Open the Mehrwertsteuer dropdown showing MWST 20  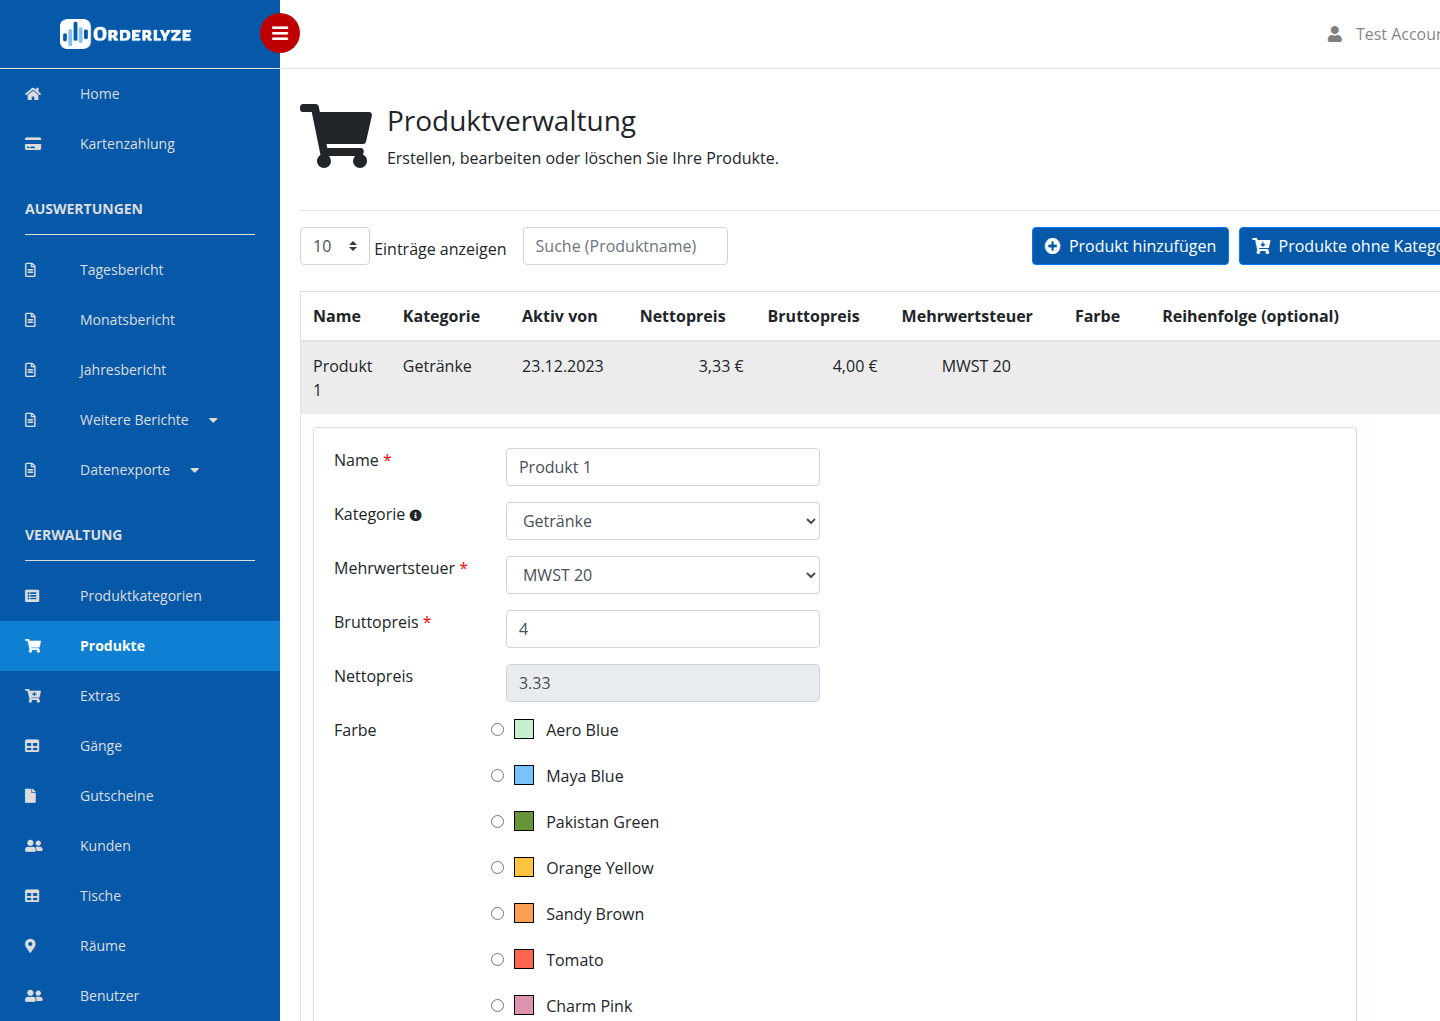(x=663, y=575)
